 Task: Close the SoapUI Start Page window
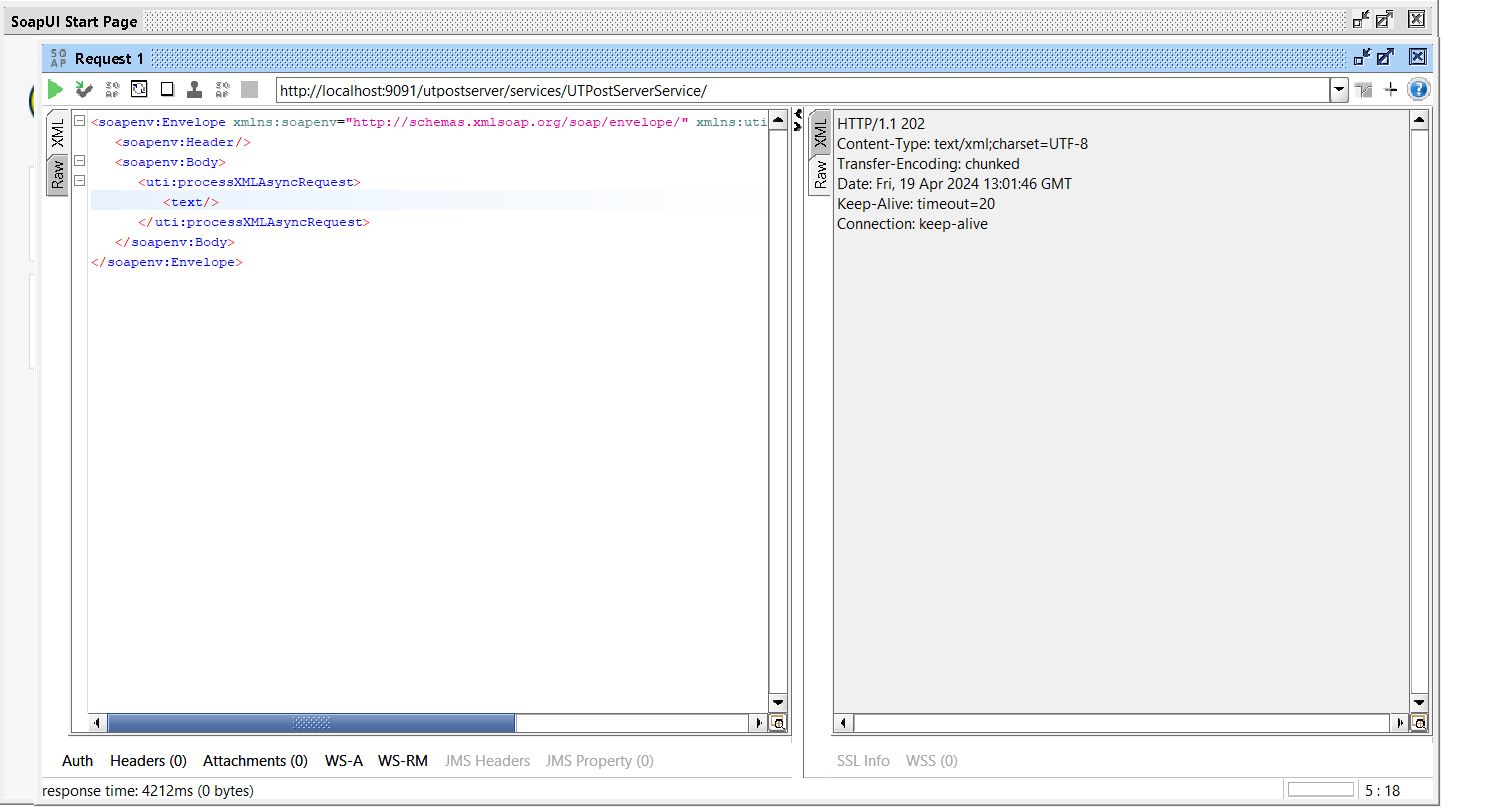click(x=1416, y=19)
